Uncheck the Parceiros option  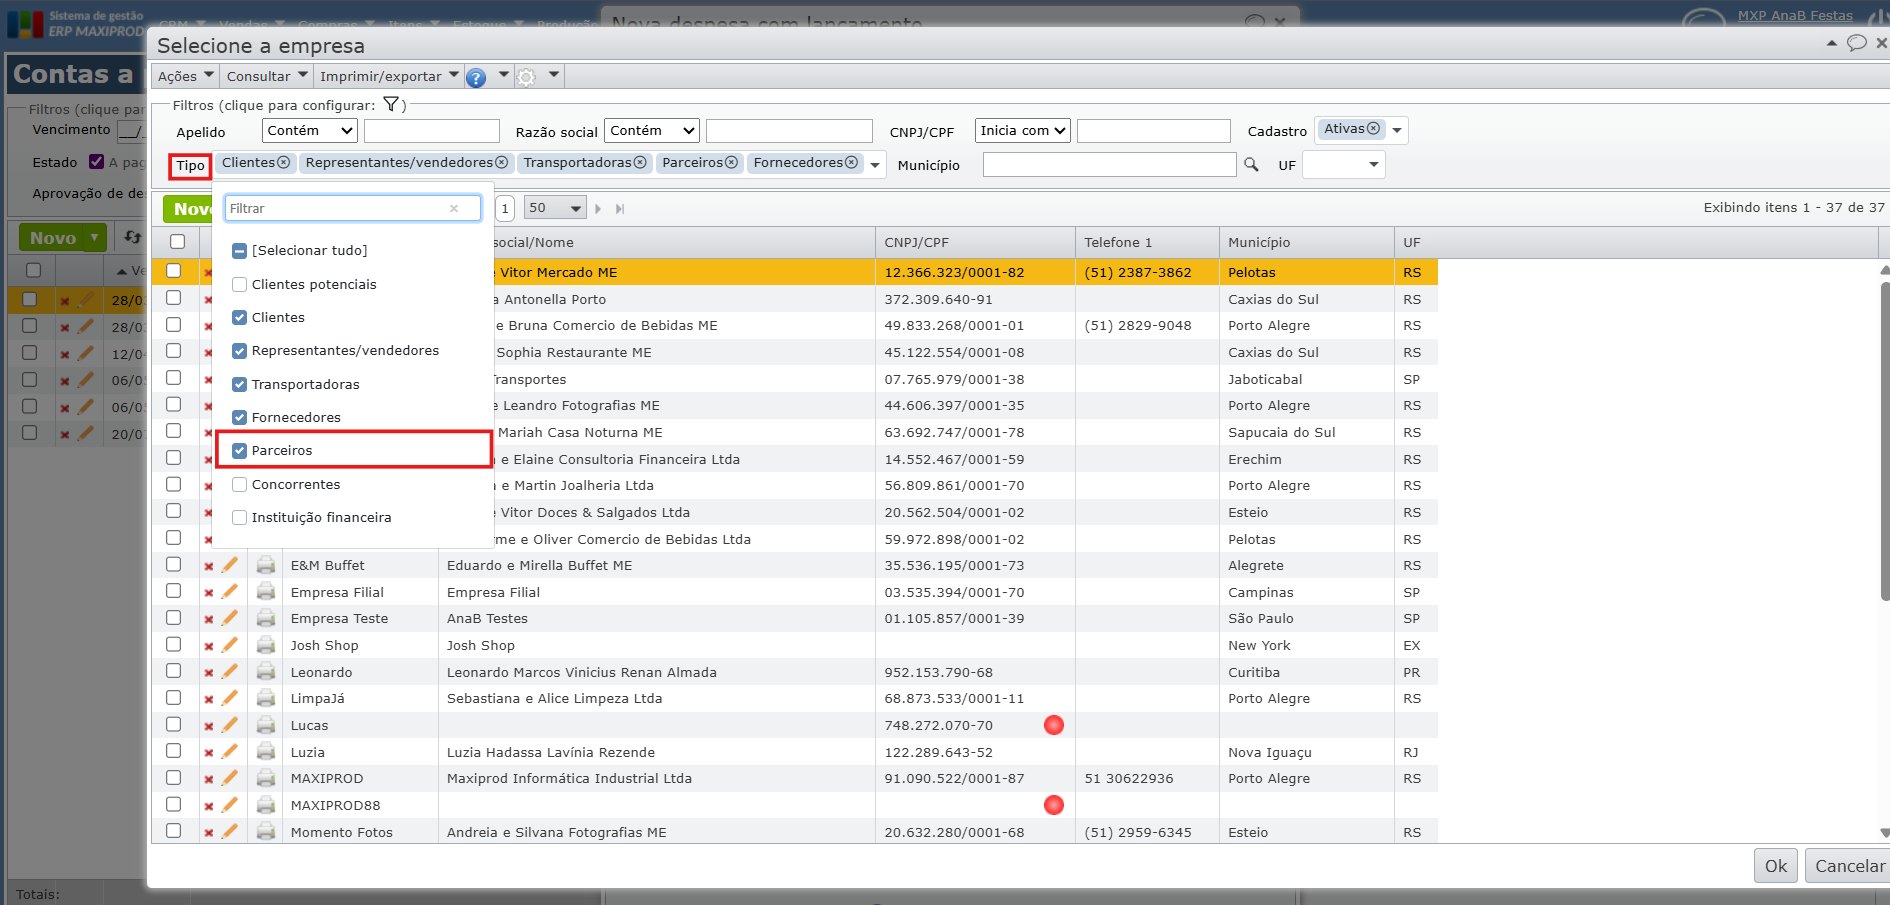click(x=240, y=451)
